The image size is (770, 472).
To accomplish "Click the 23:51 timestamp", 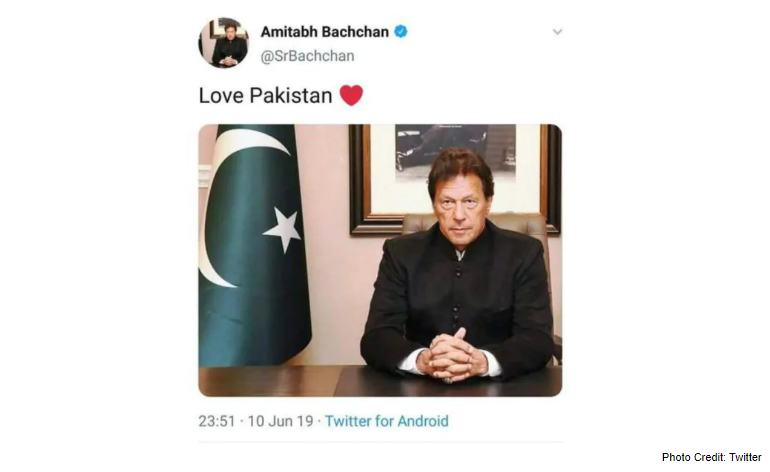I will [x=217, y=421].
